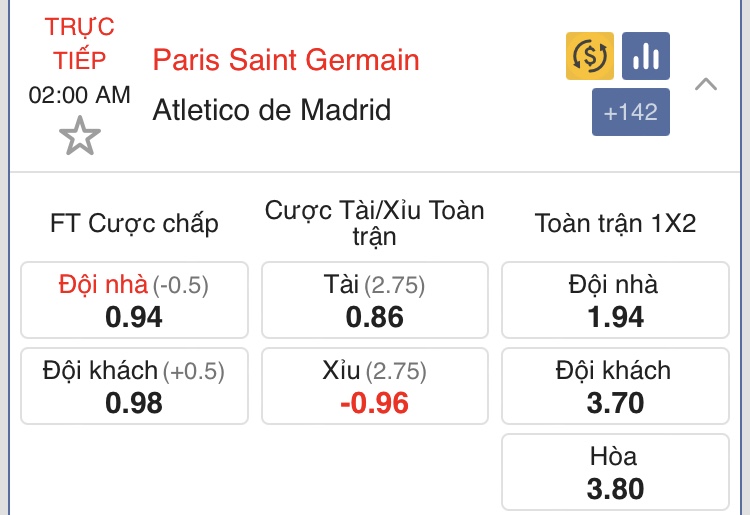Click the red -0.96 odds value
This screenshot has height=515, width=750.
pos(375,403)
